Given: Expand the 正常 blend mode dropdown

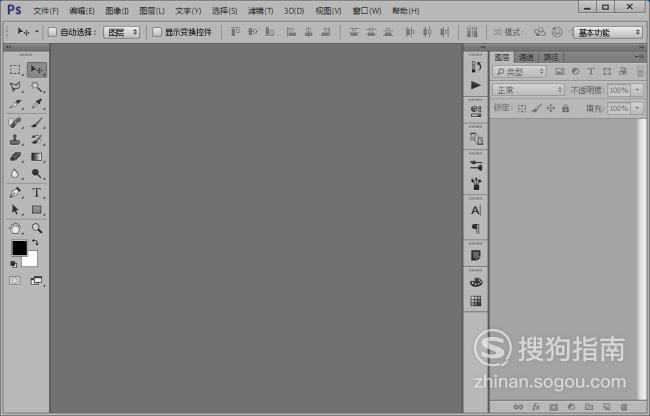Looking at the screenshot, I should pos(529,90).
